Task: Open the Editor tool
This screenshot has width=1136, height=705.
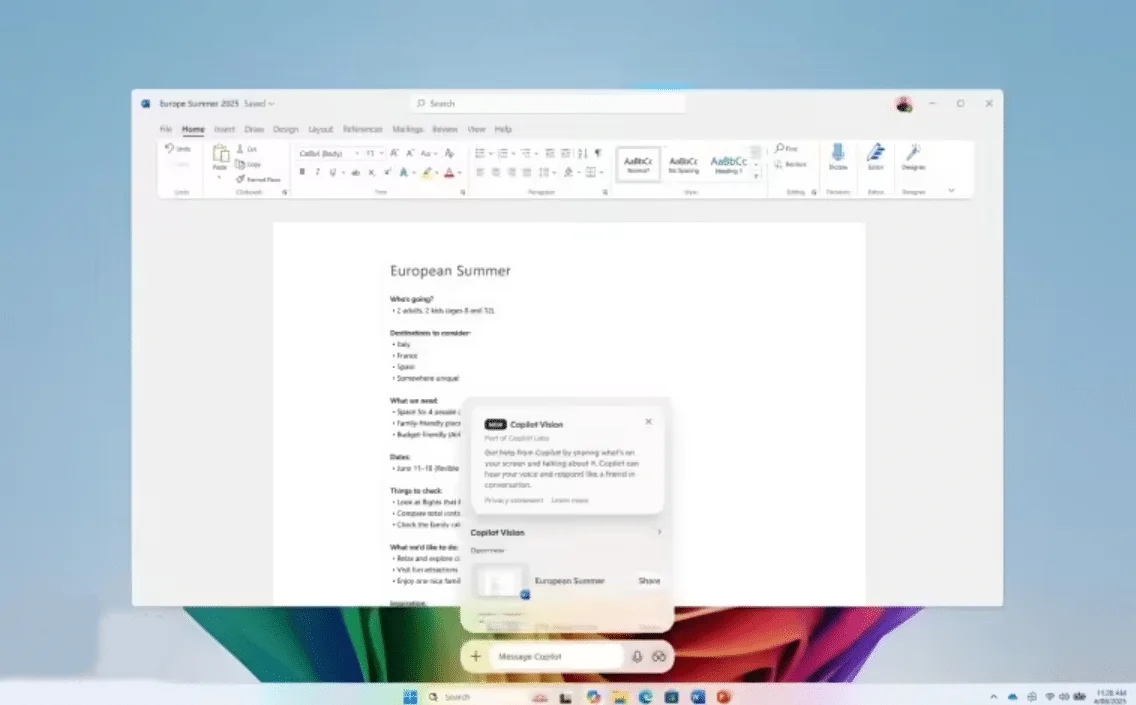Action: coord(875,156)
